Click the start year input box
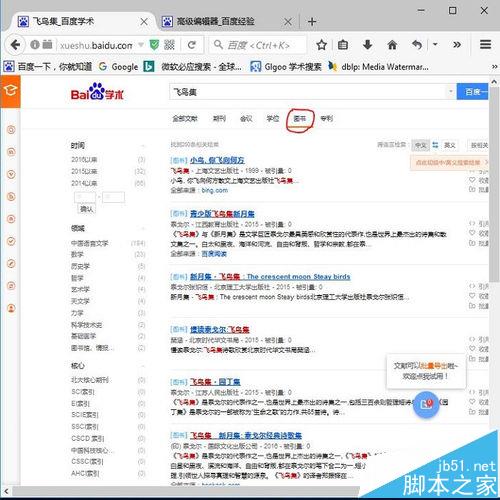Image resolution: width=500 pixels, height=500 pixels. tap(85, 197)
